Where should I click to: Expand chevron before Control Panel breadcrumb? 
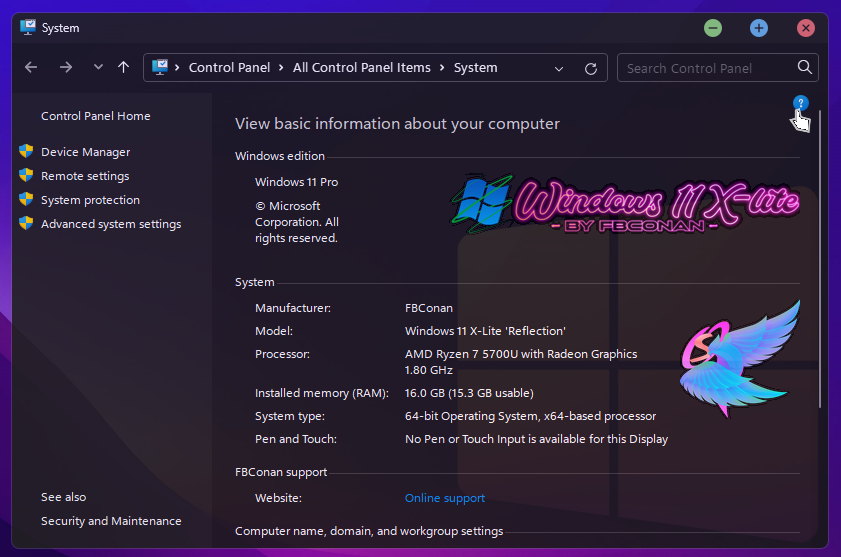coord(177,68)
